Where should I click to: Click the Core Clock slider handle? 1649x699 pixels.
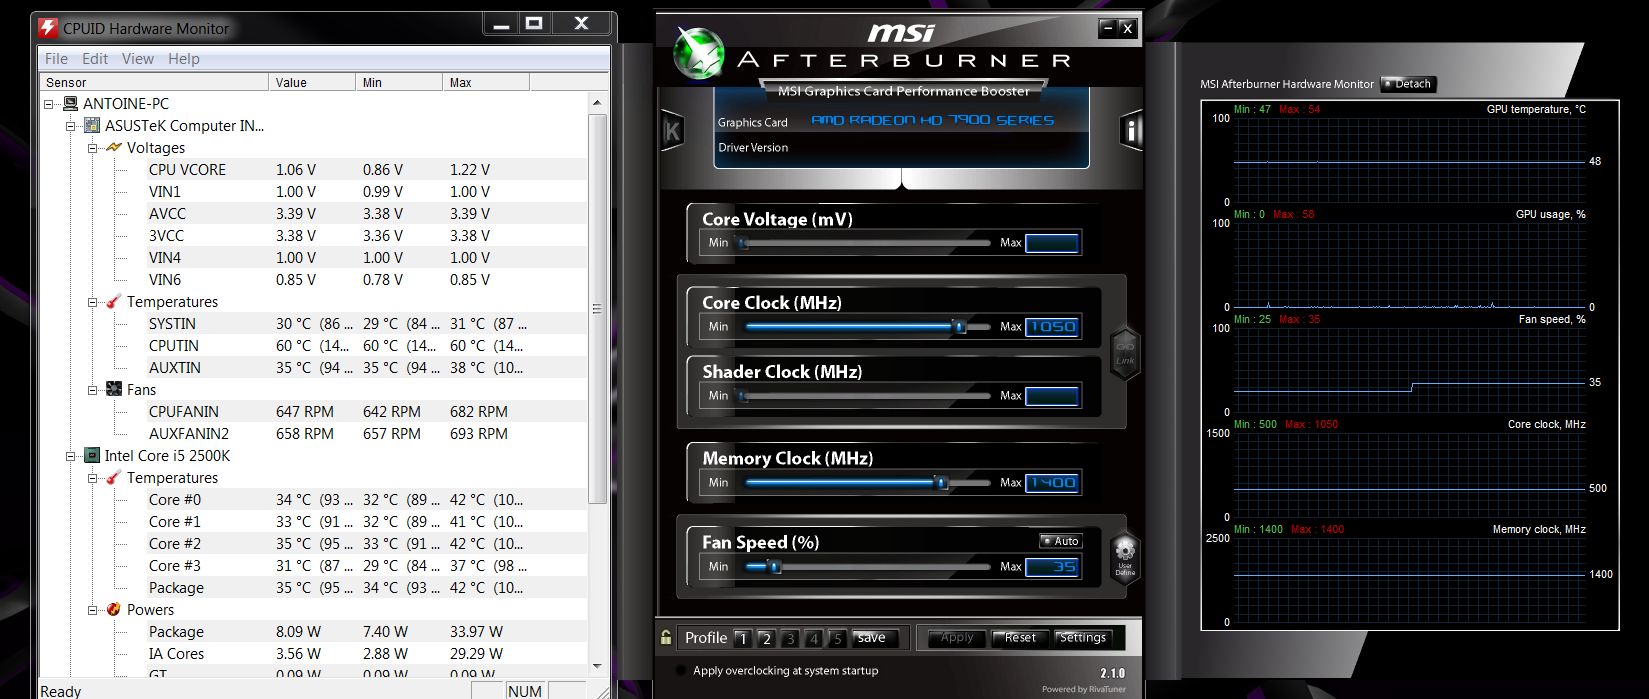click(959, 327)
